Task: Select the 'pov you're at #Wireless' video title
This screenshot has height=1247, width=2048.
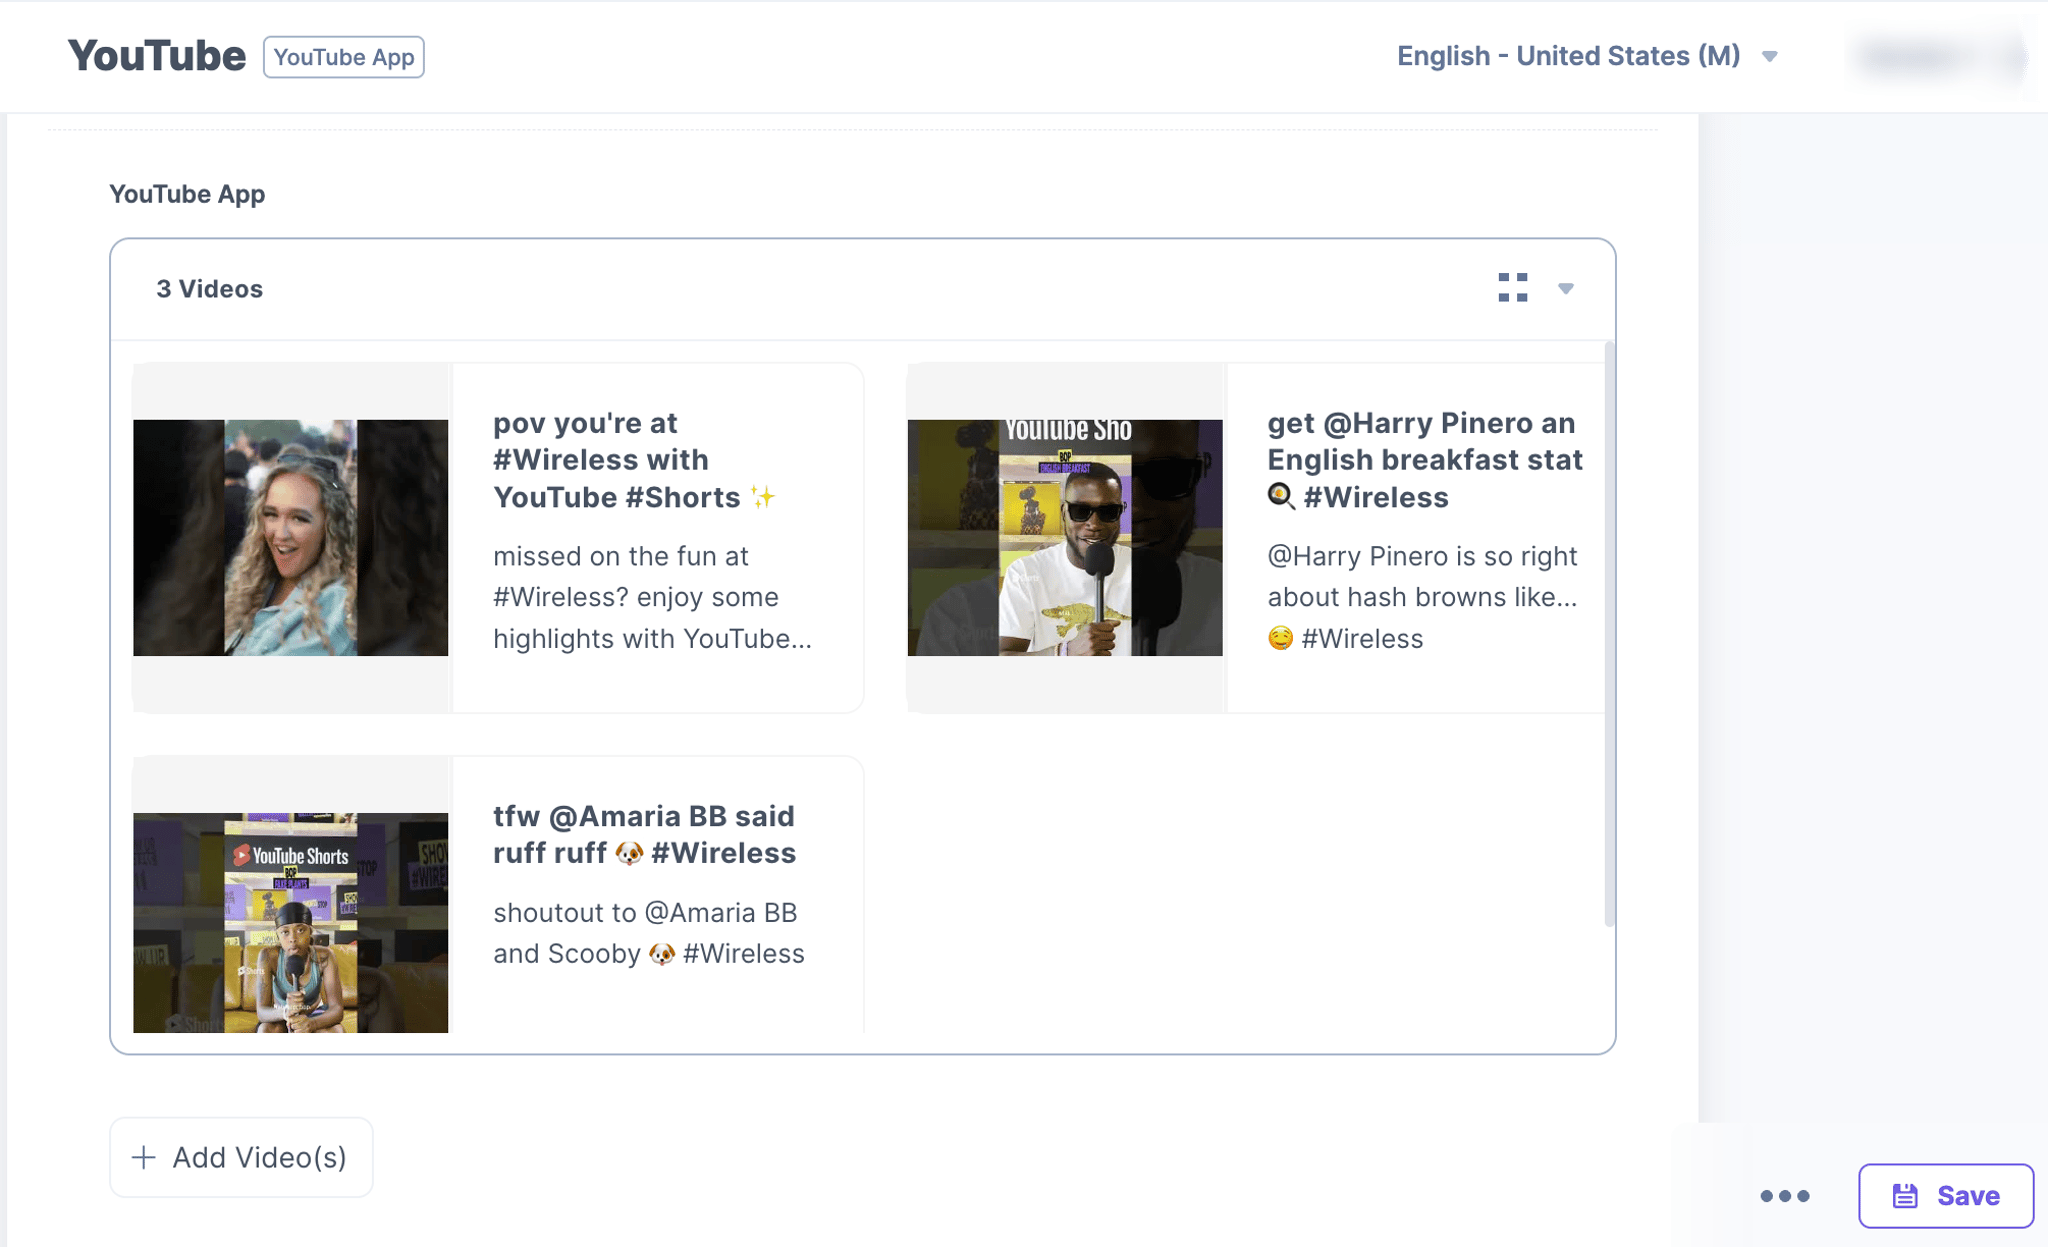Action: click(x=635, y=460)
